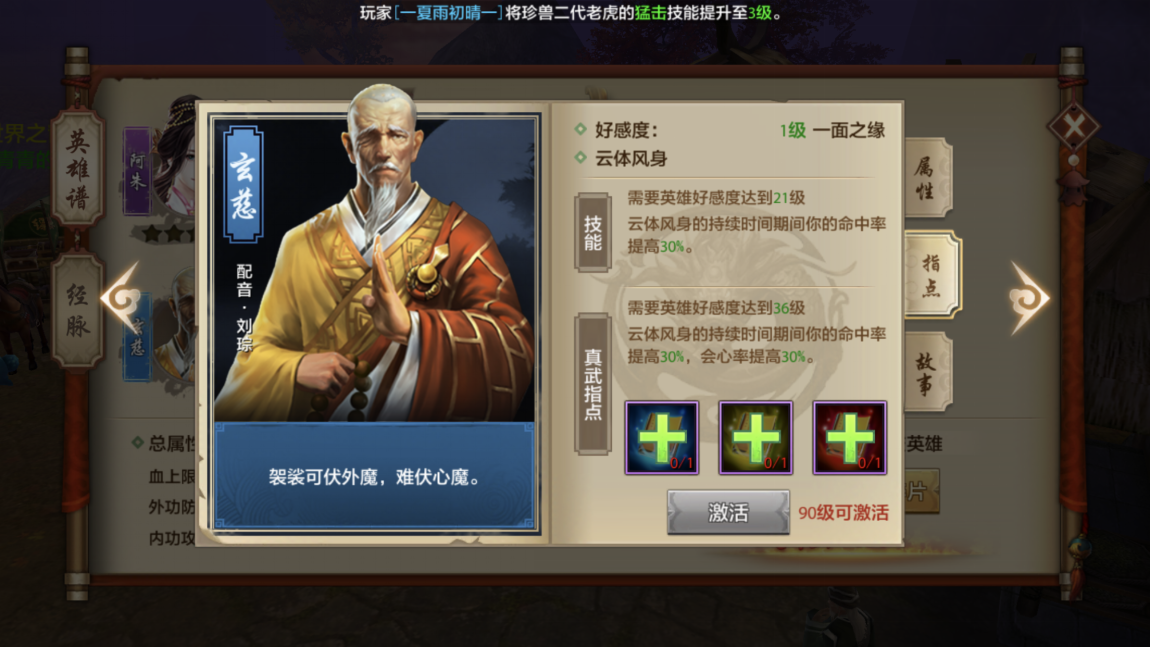
Task: Click the red skill book plus slot
Action: pyautogui.click(x=849, y=438)
